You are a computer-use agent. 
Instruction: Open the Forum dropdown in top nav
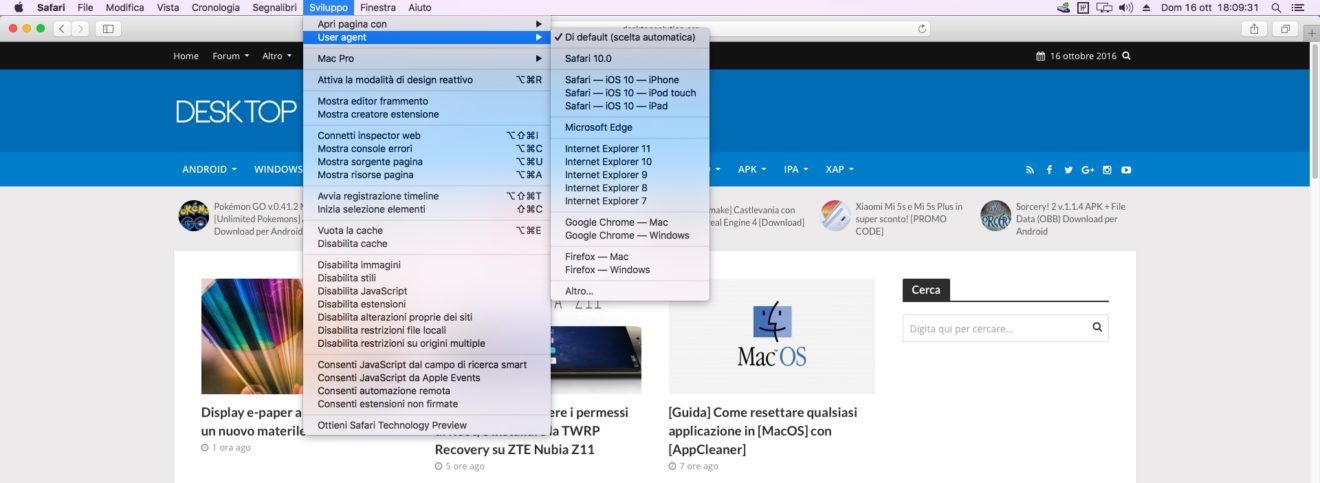(x=231, y=56)
